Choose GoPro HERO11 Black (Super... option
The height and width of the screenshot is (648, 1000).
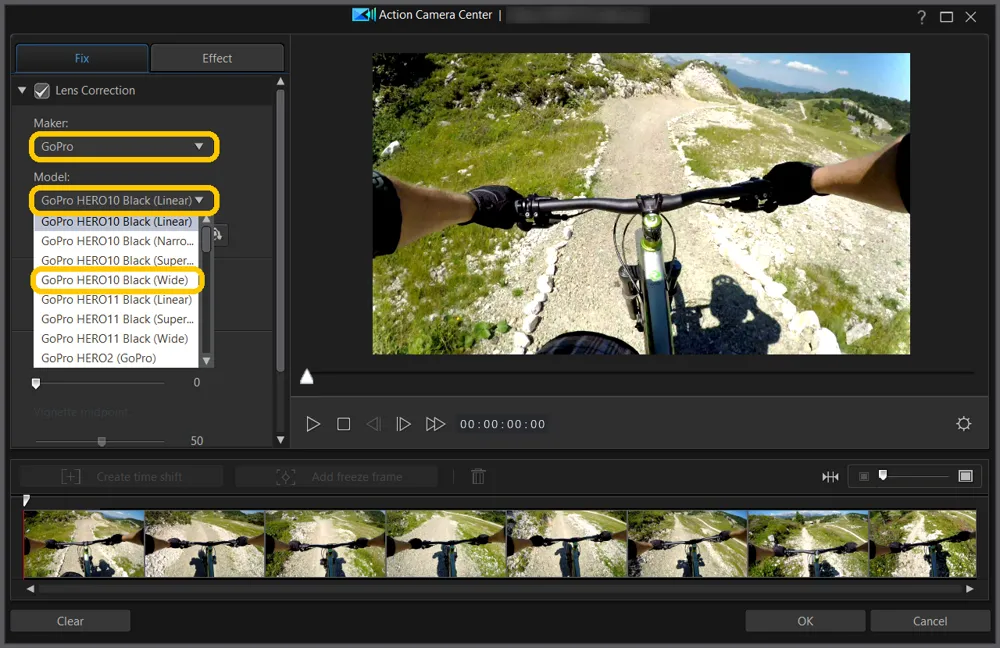point(116,319)
